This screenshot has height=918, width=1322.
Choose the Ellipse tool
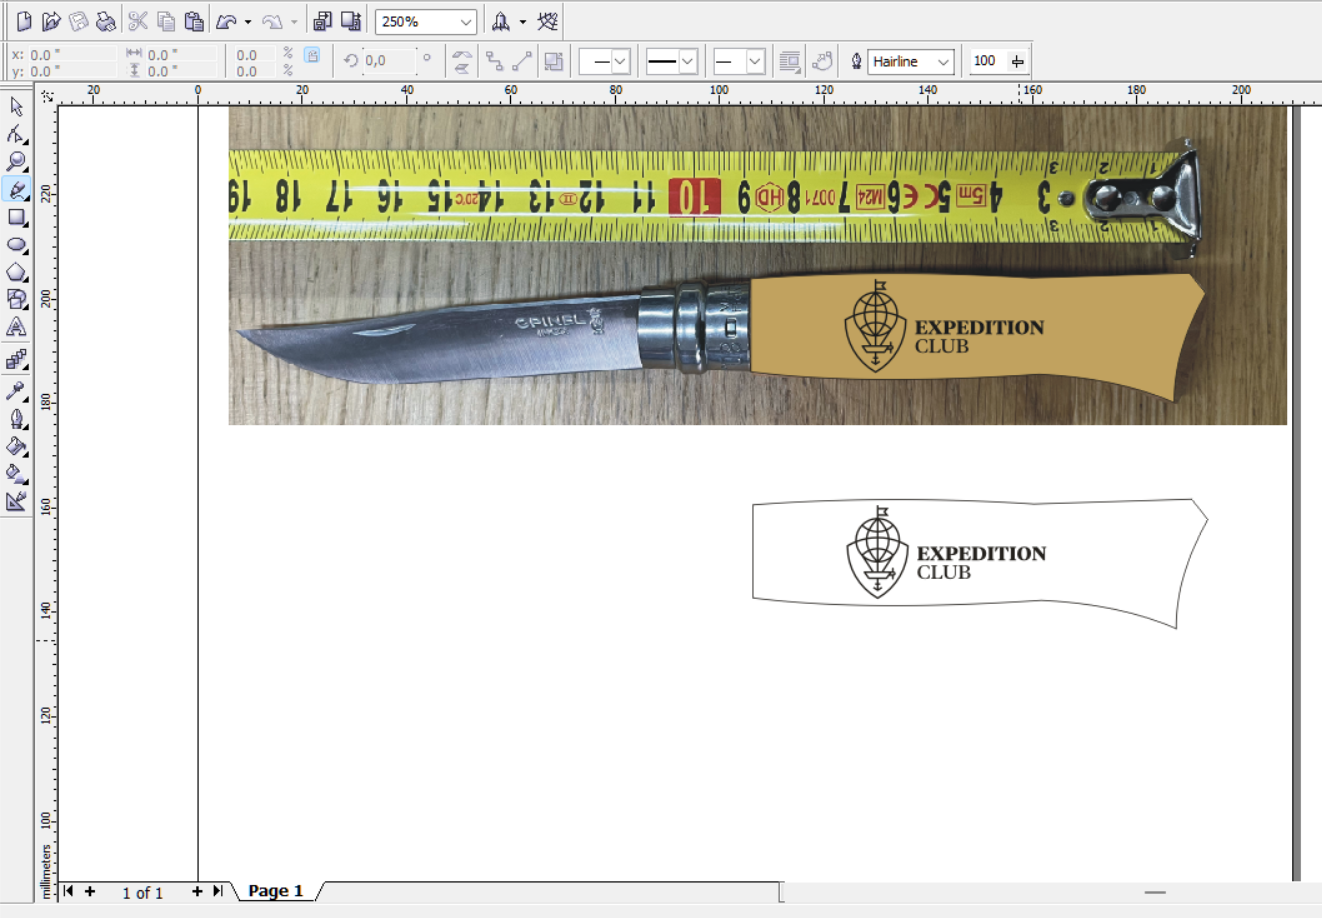tap(16, 245)
